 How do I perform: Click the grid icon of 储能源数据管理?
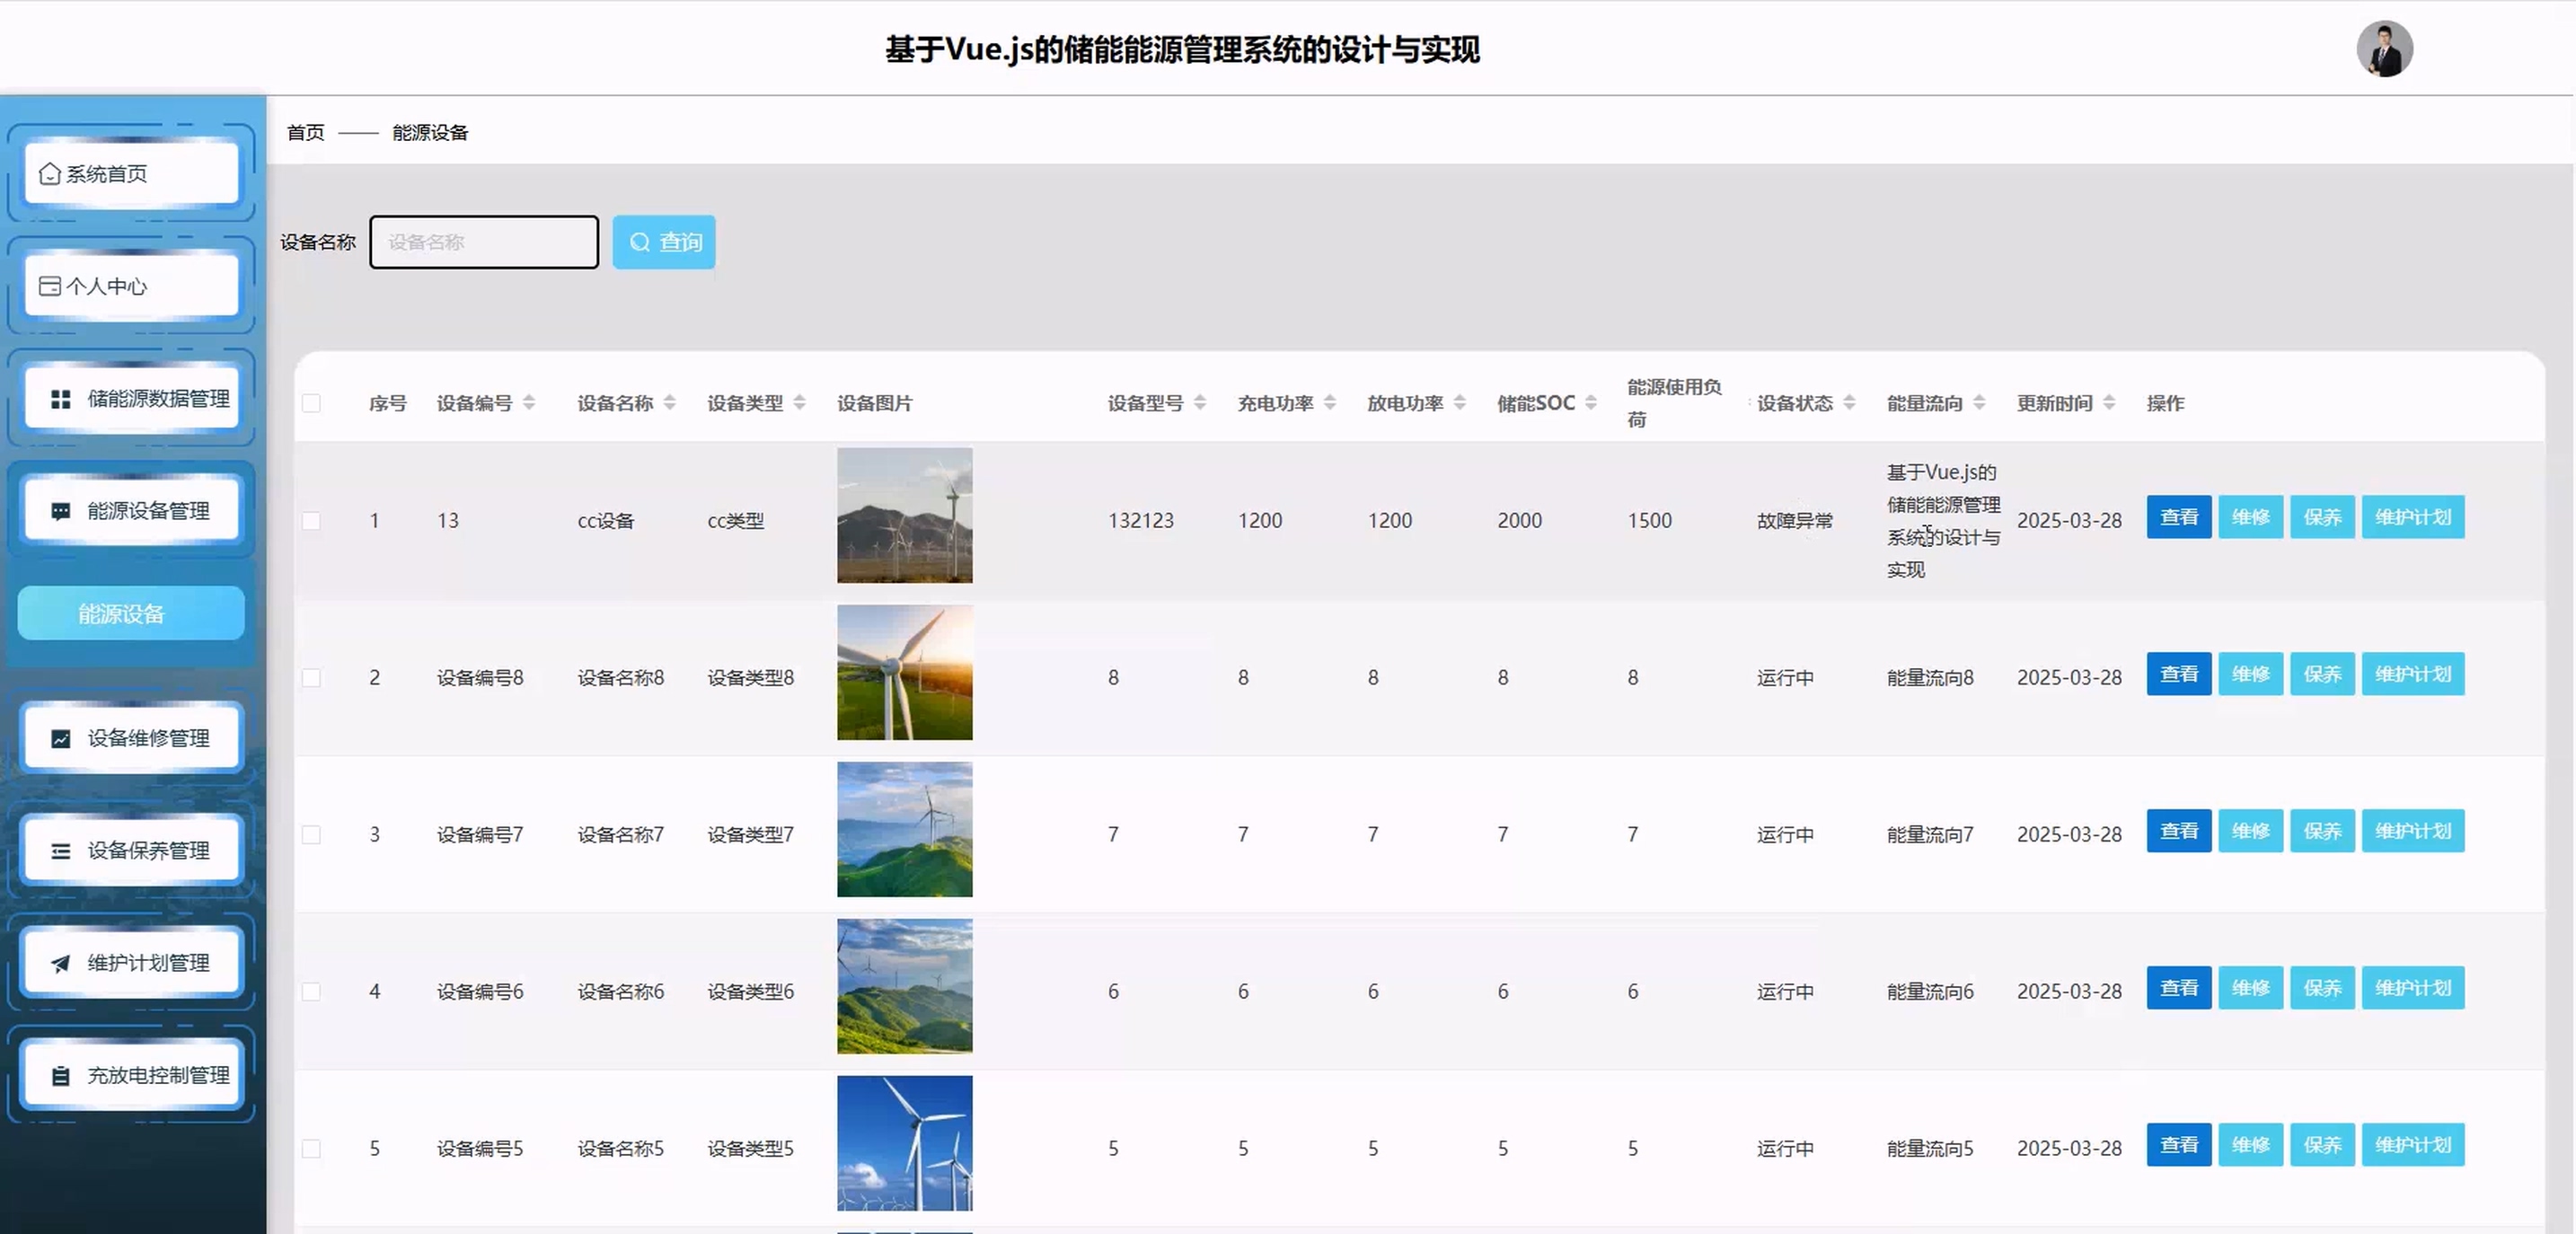61,399
